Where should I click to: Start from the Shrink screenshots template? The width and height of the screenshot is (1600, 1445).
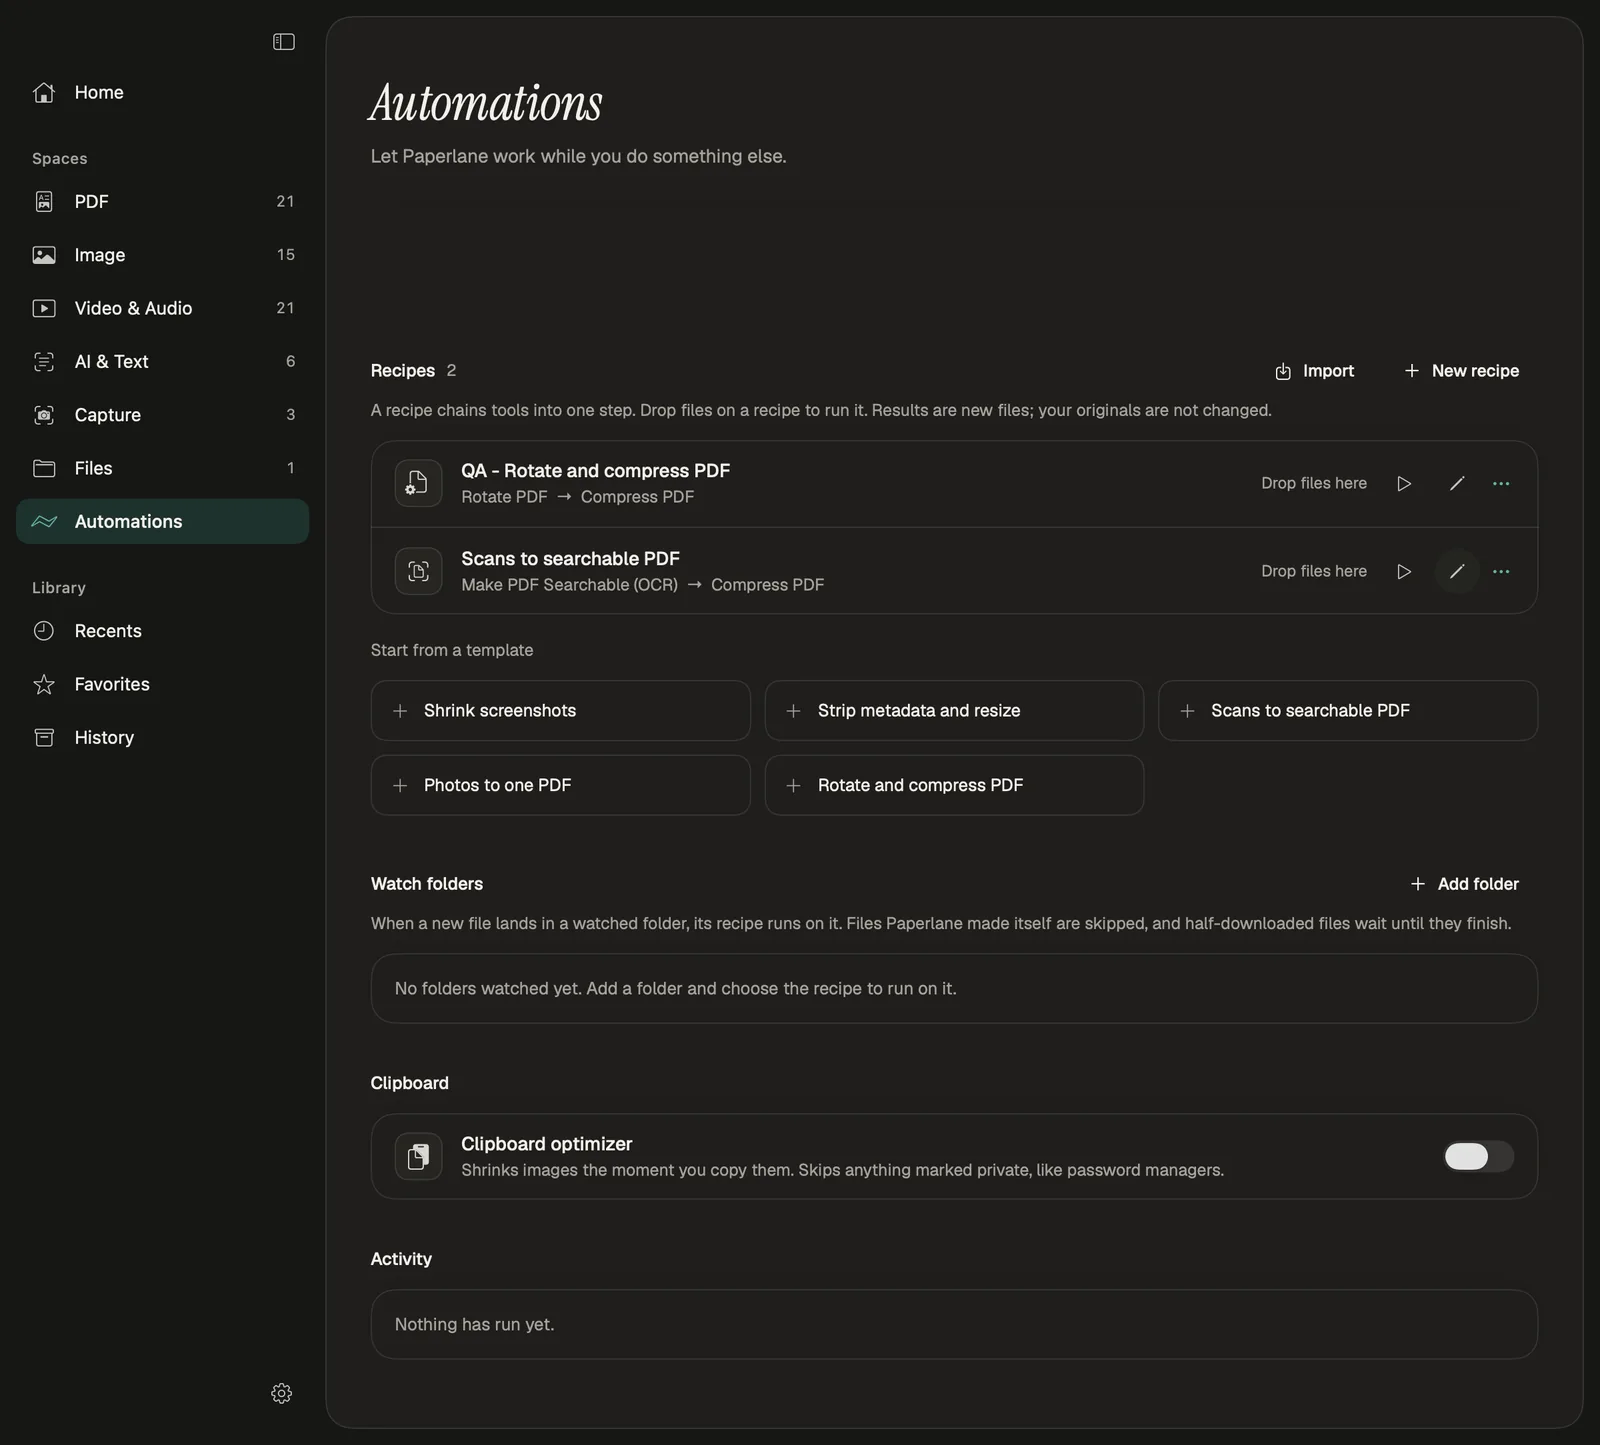coord(560,711)
